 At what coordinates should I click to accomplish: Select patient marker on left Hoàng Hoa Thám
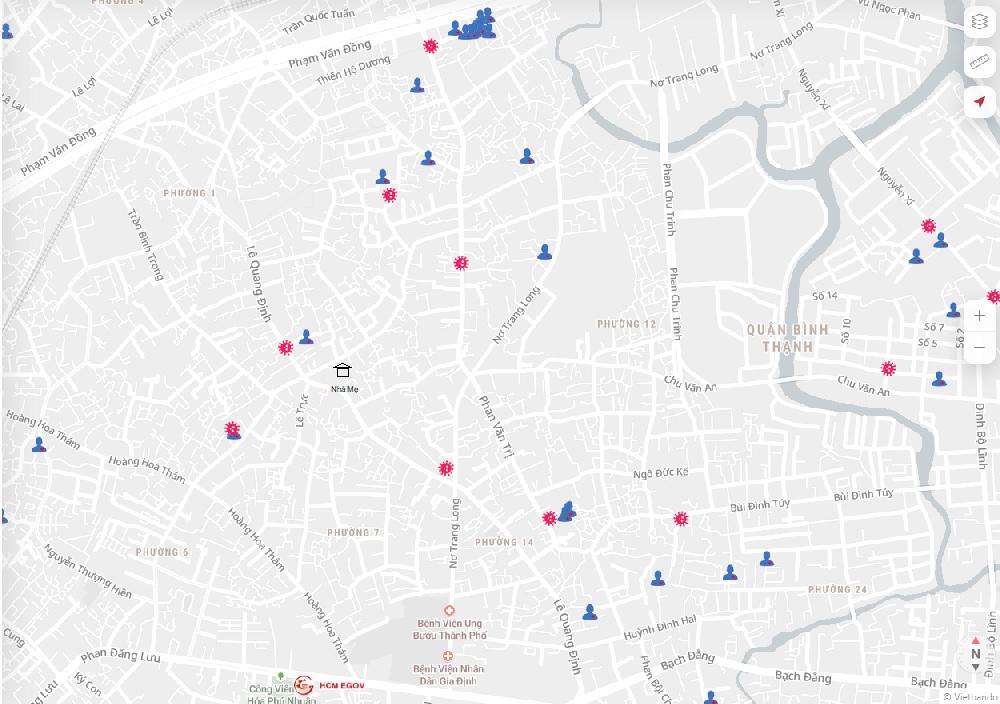[x=39, y=444]
